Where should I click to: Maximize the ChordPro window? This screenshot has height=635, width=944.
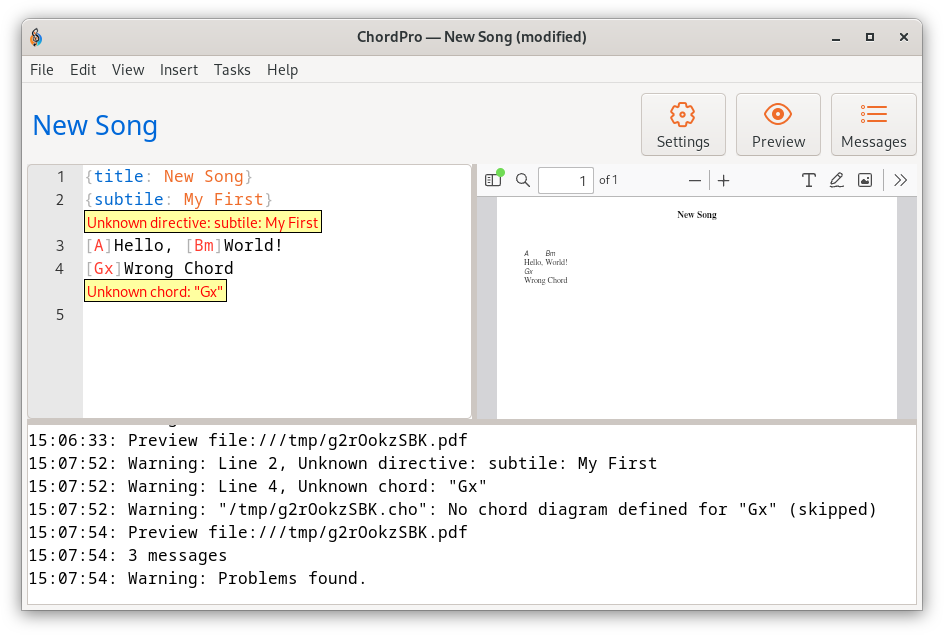870,37
